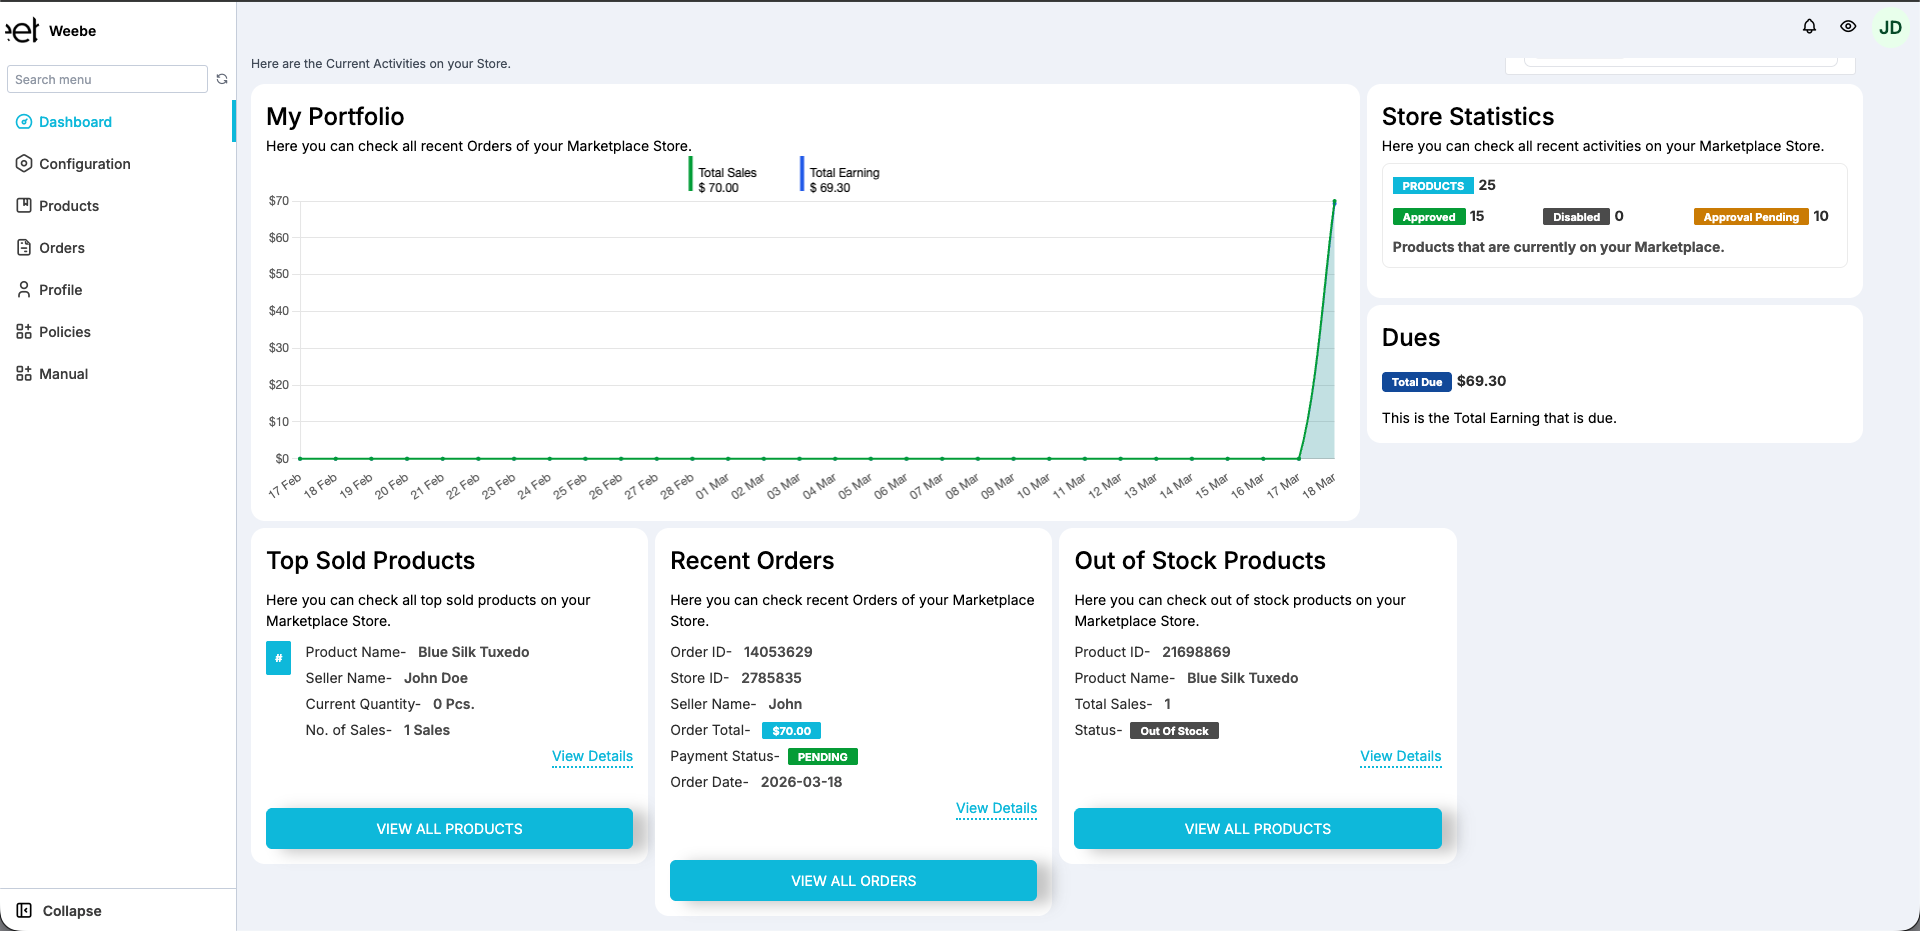Click the notification bell icon
Viewport: 1920px width, 931px height.
1809,26
